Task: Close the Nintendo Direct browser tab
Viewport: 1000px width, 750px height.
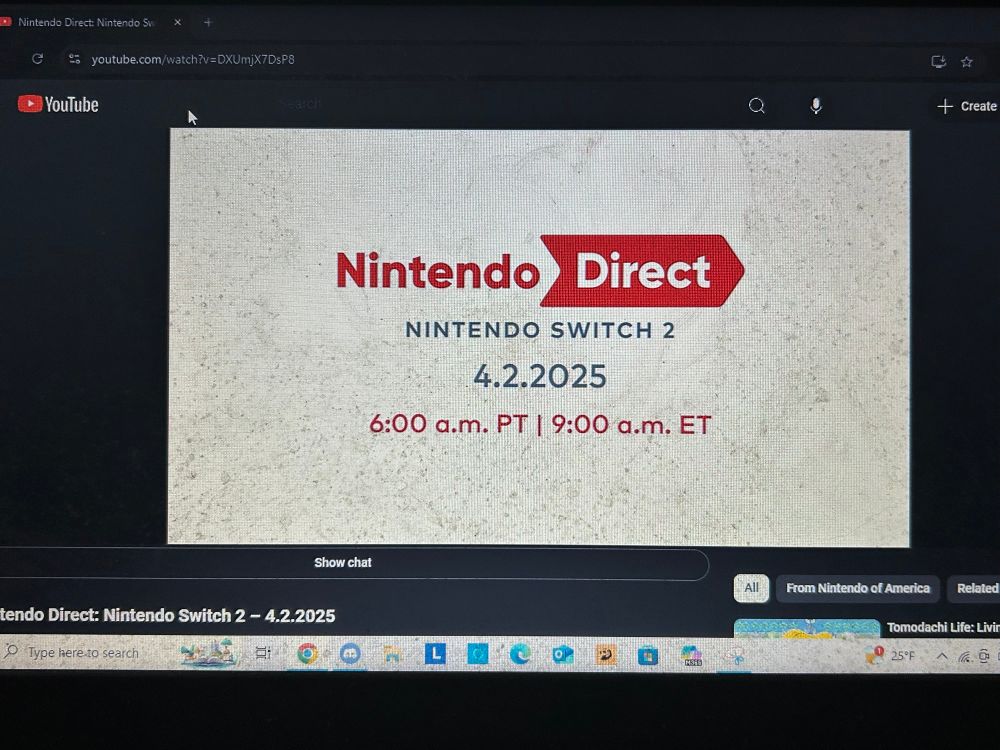Action: tap(177, 22)
